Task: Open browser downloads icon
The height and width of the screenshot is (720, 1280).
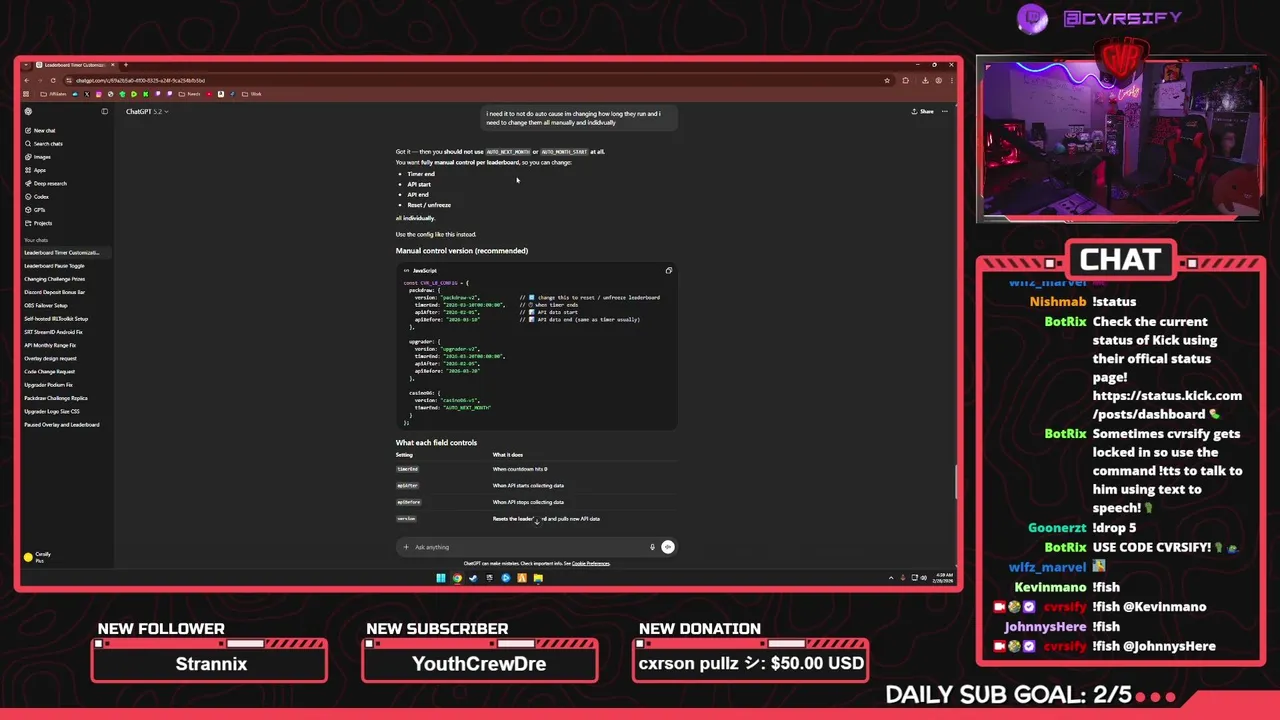Action: 925,80
